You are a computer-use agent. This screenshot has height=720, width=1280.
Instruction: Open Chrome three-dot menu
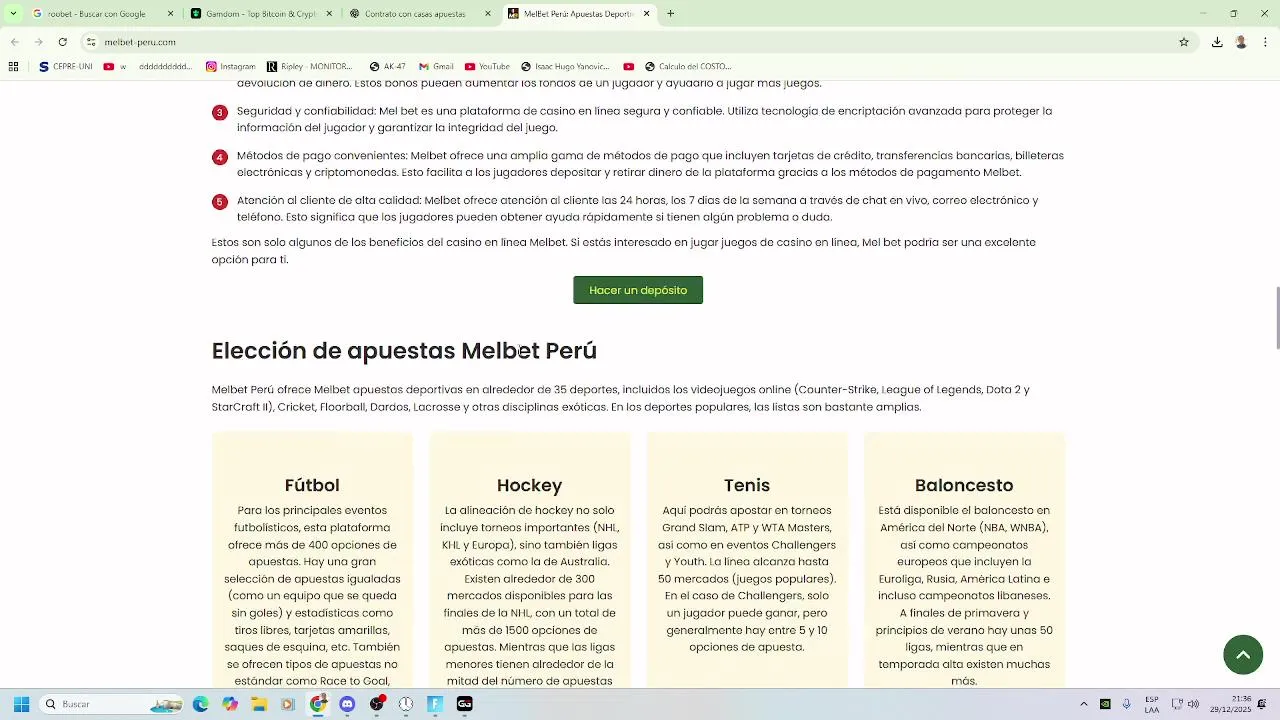coord(1265,42)
